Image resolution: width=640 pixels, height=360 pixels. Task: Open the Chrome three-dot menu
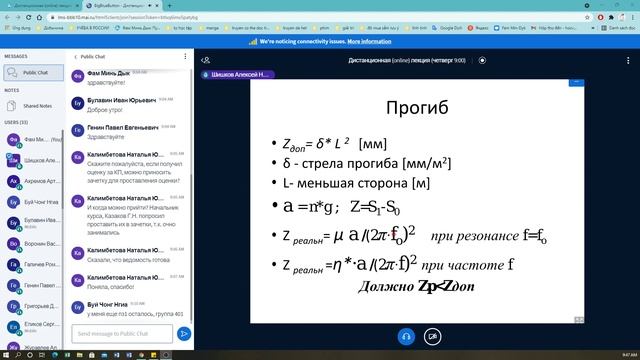(x=633, y=18)
